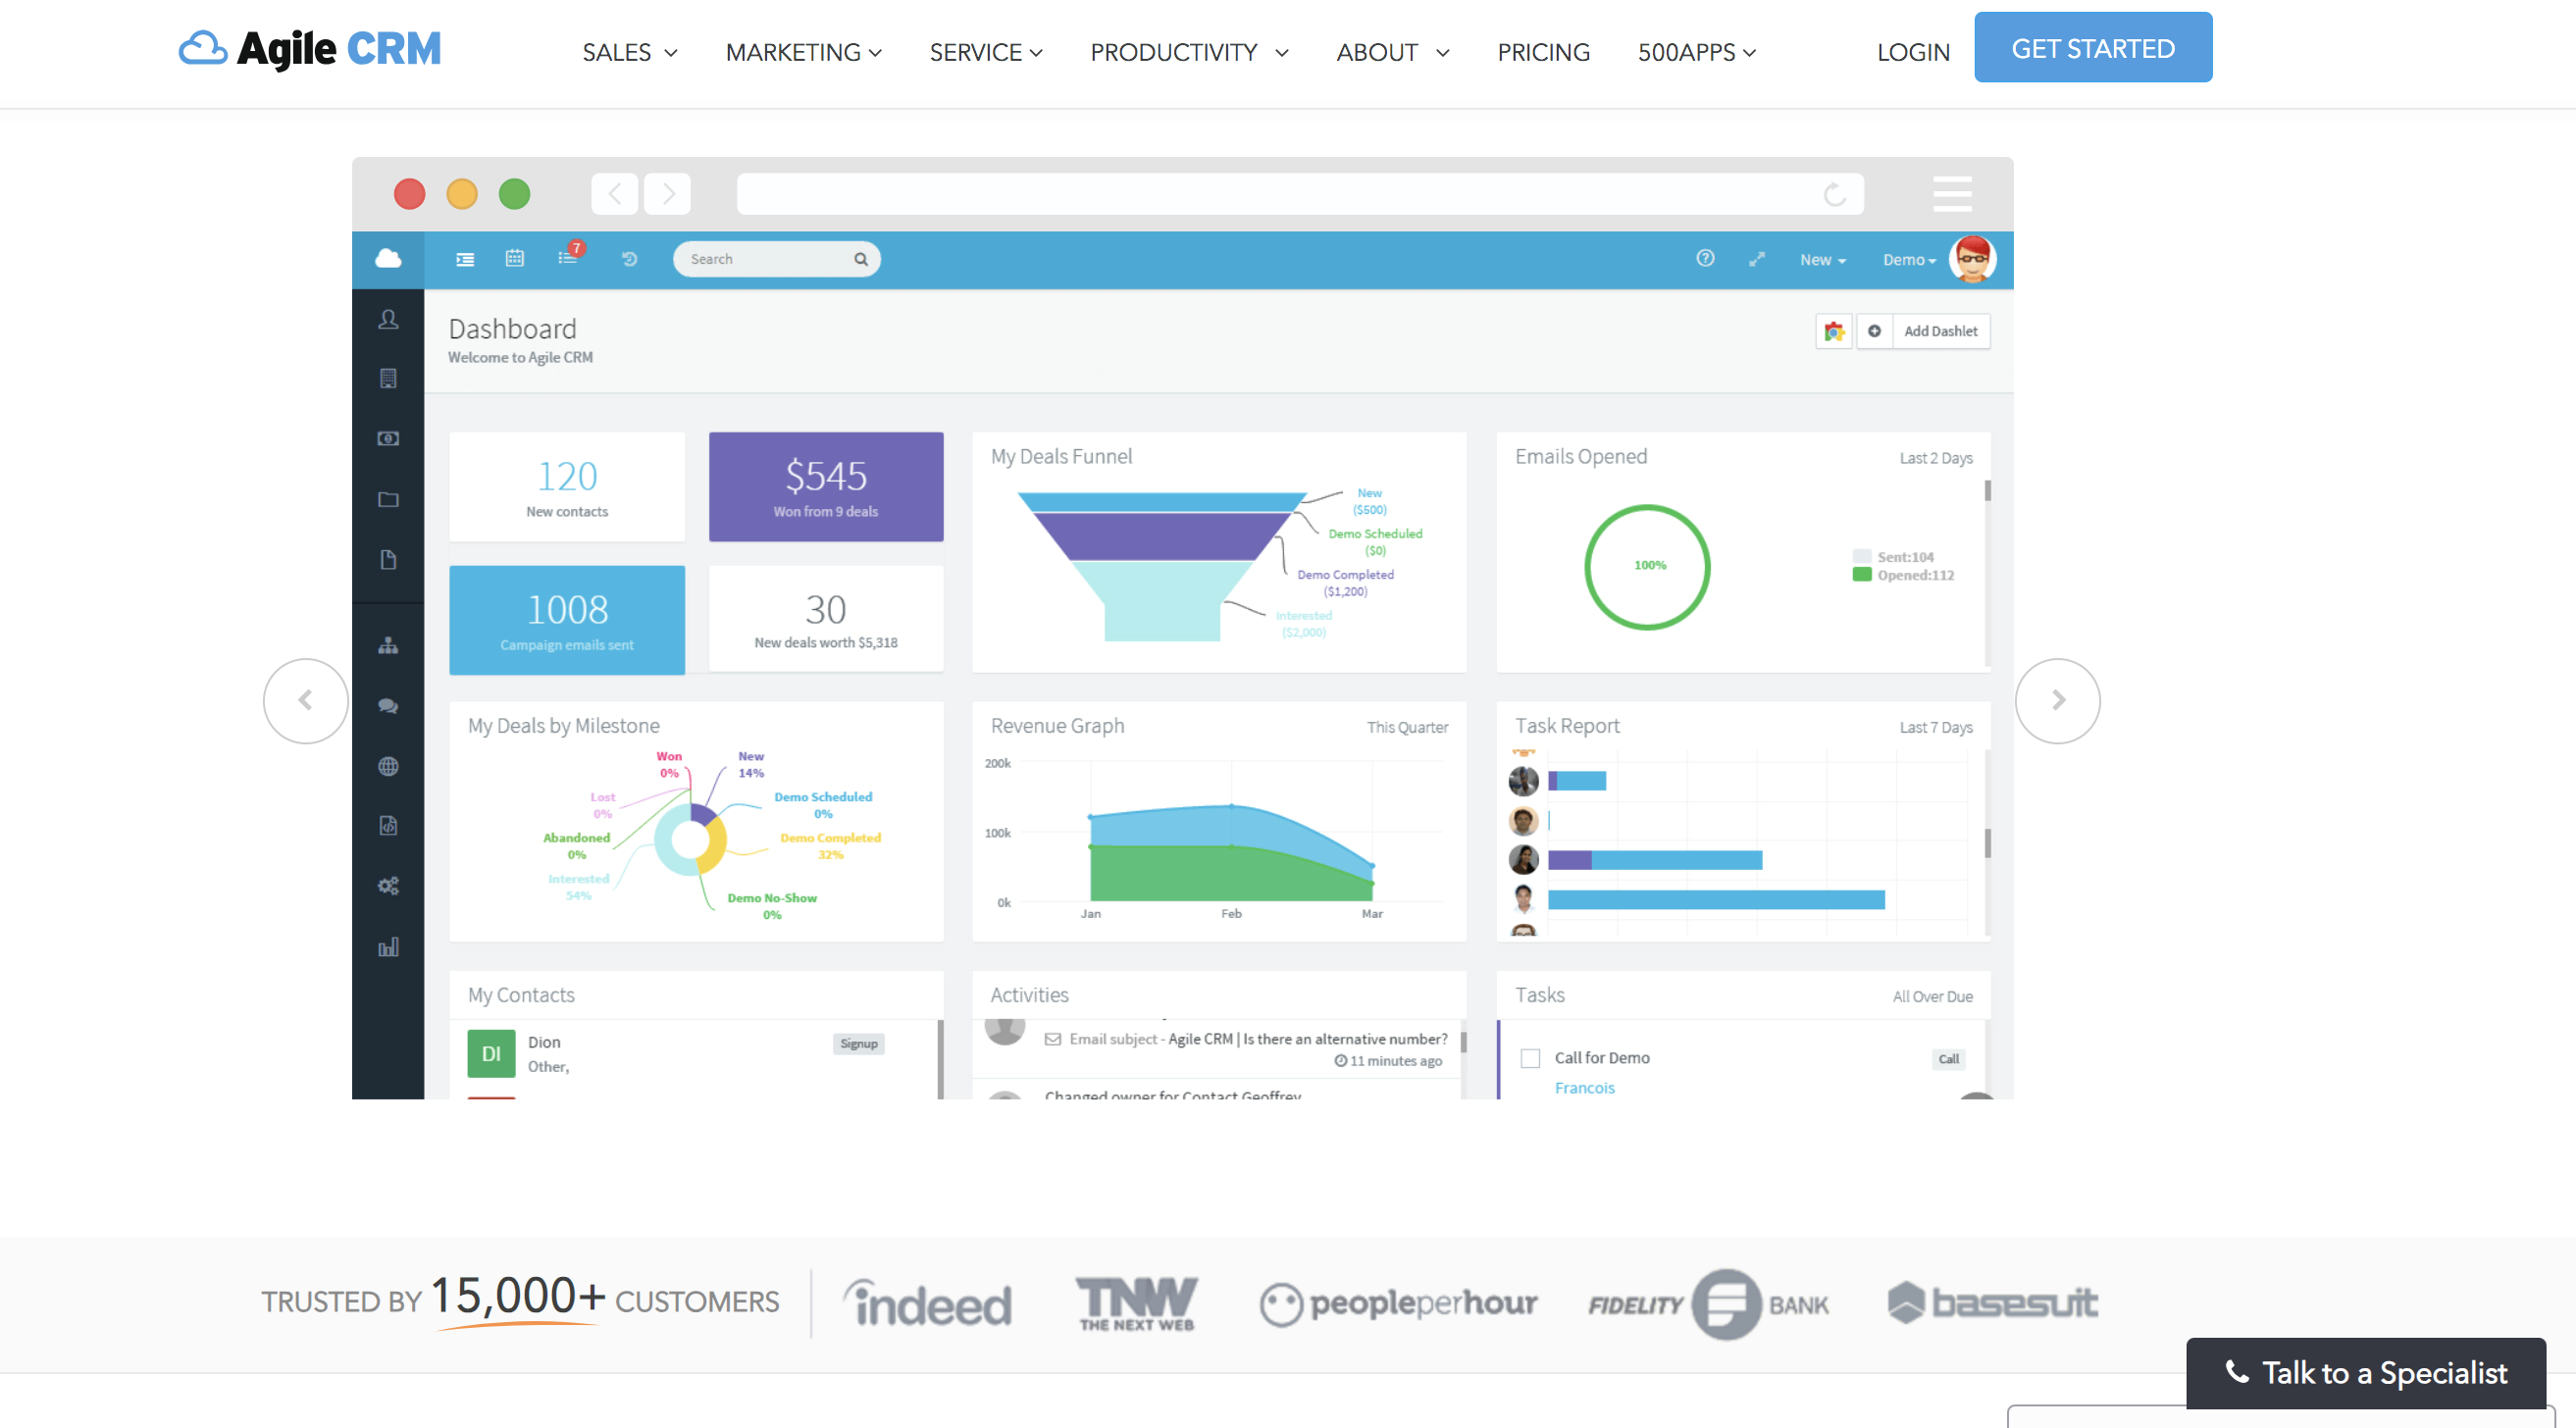The image size is (2576, 1428).
Task: Click the Integrations/apps icon in sidebar
Action: tap(388, 885)
